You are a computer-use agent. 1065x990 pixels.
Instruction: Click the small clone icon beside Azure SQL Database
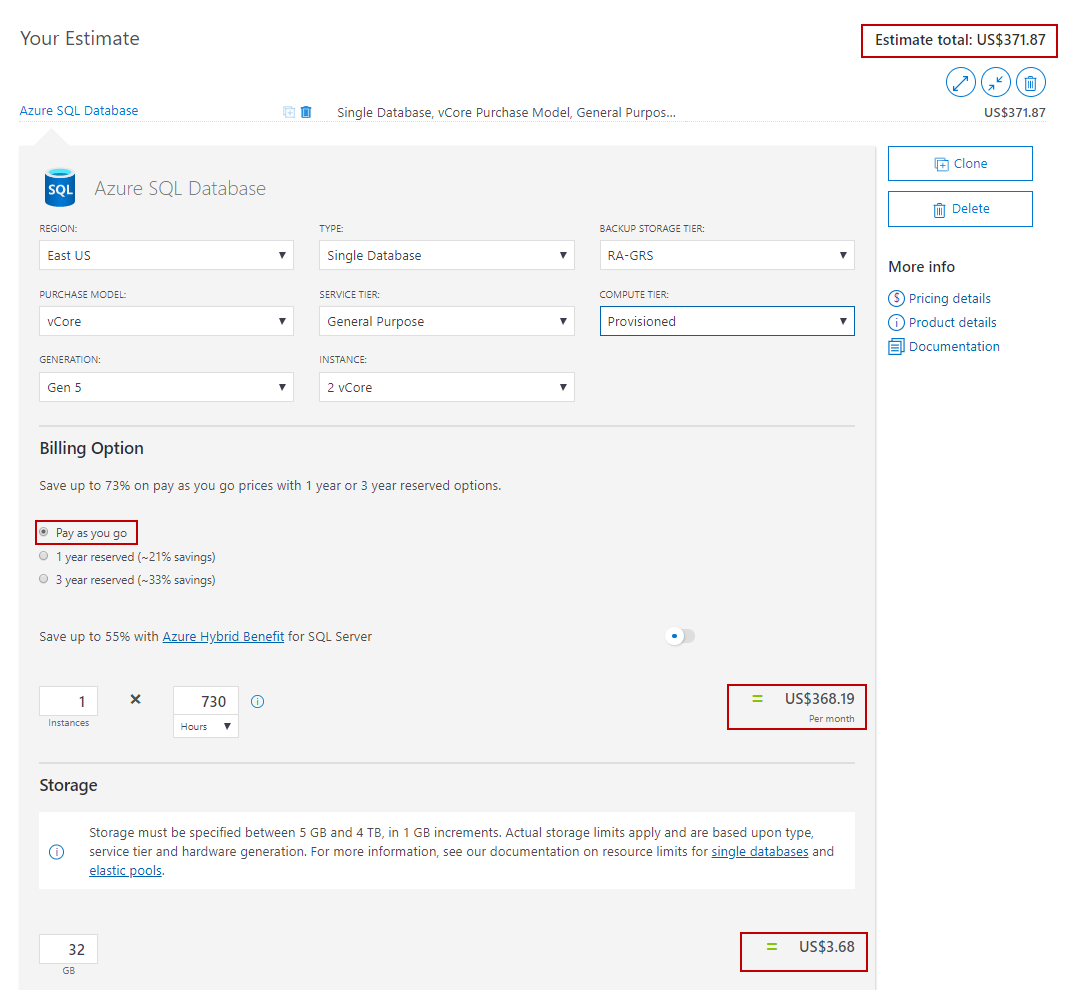point(289,112)
